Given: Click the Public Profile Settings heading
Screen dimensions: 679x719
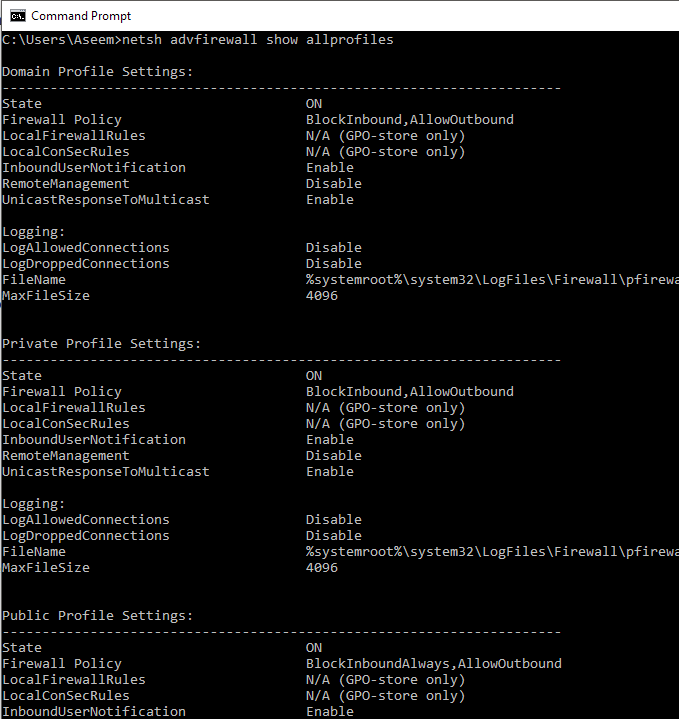Looking at the screenshot, I should click(x=97, y=616).
